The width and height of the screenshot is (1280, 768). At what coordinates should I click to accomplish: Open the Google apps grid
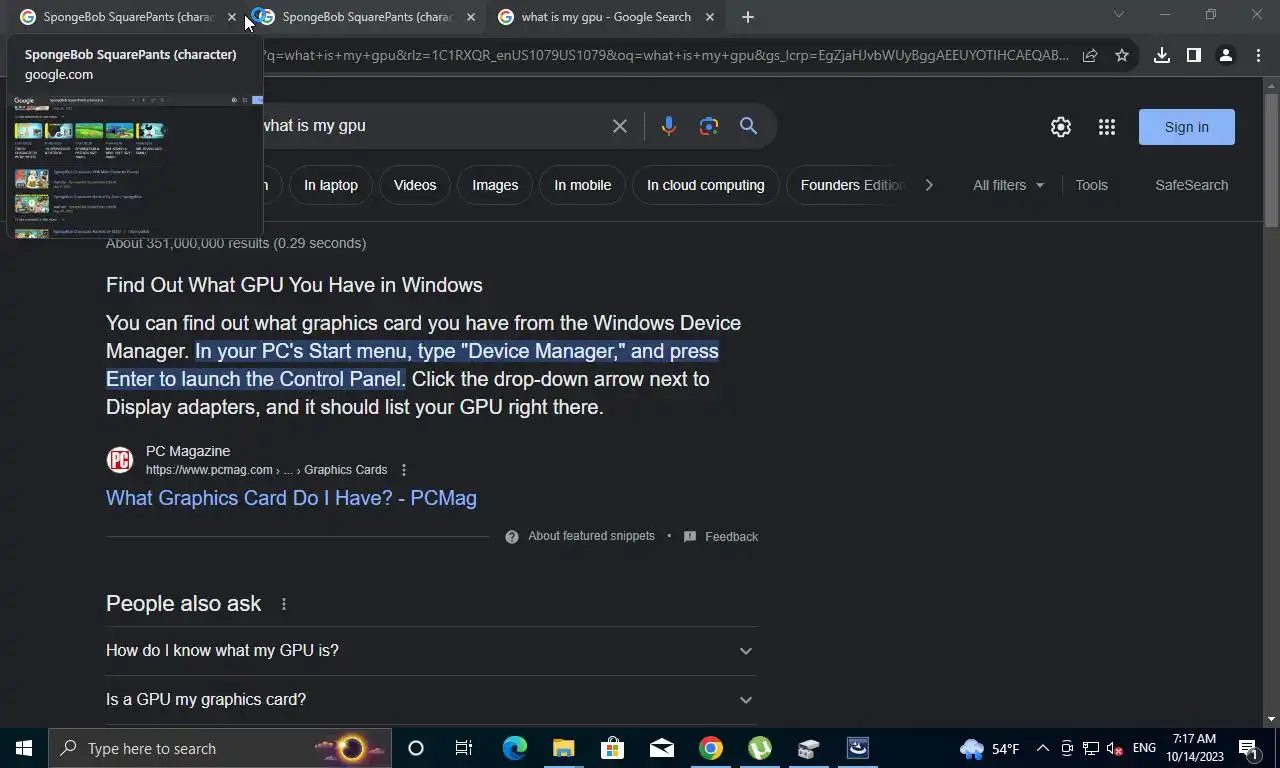1106,127
